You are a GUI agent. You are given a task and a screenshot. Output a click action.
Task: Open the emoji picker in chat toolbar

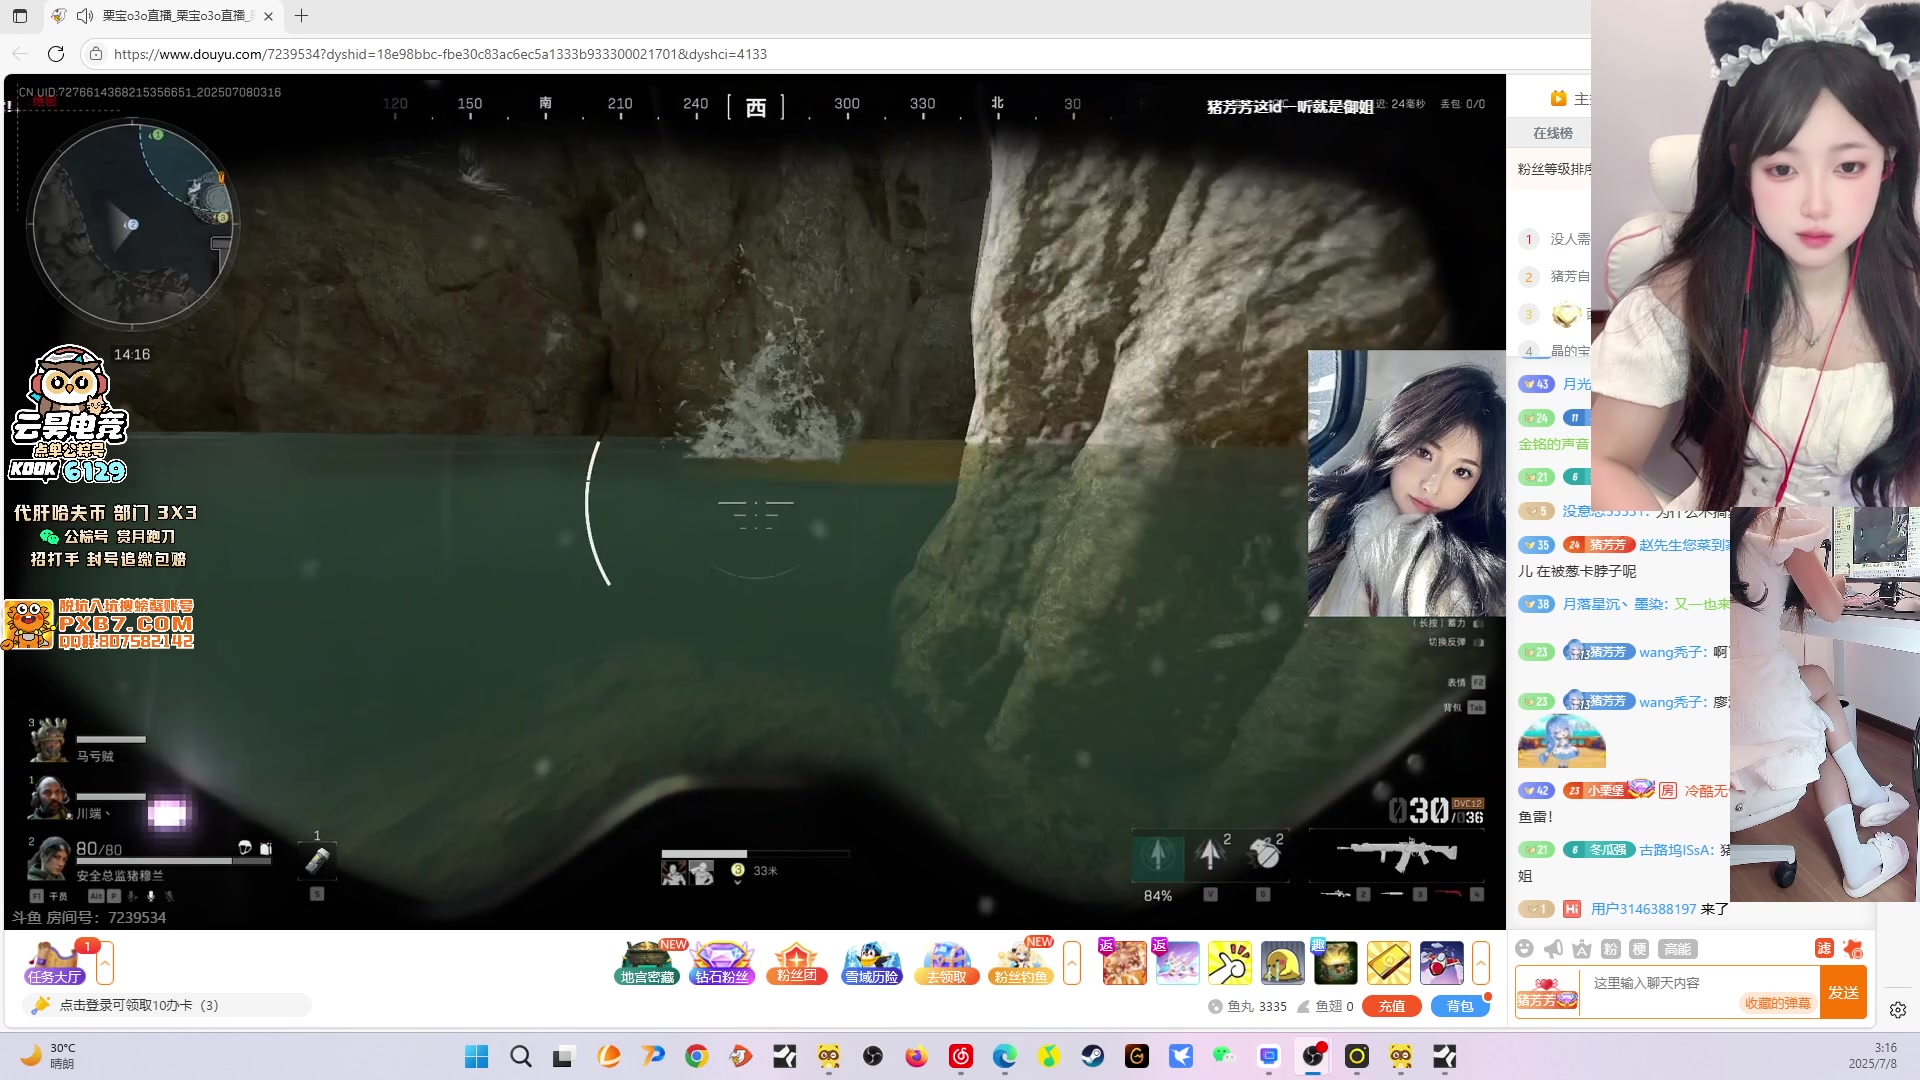(1524, 948)
